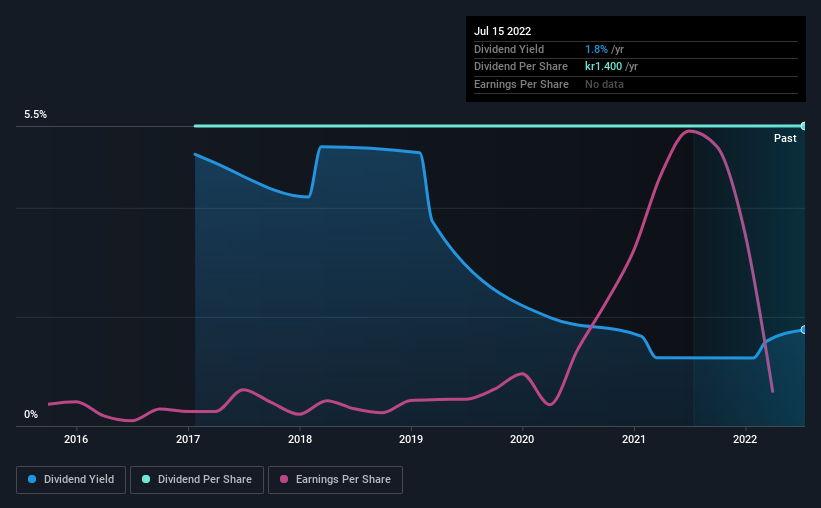821x508 pixels.
Task: Click the teal Dividend Per Share legend dot
Action: coord(146,479)
